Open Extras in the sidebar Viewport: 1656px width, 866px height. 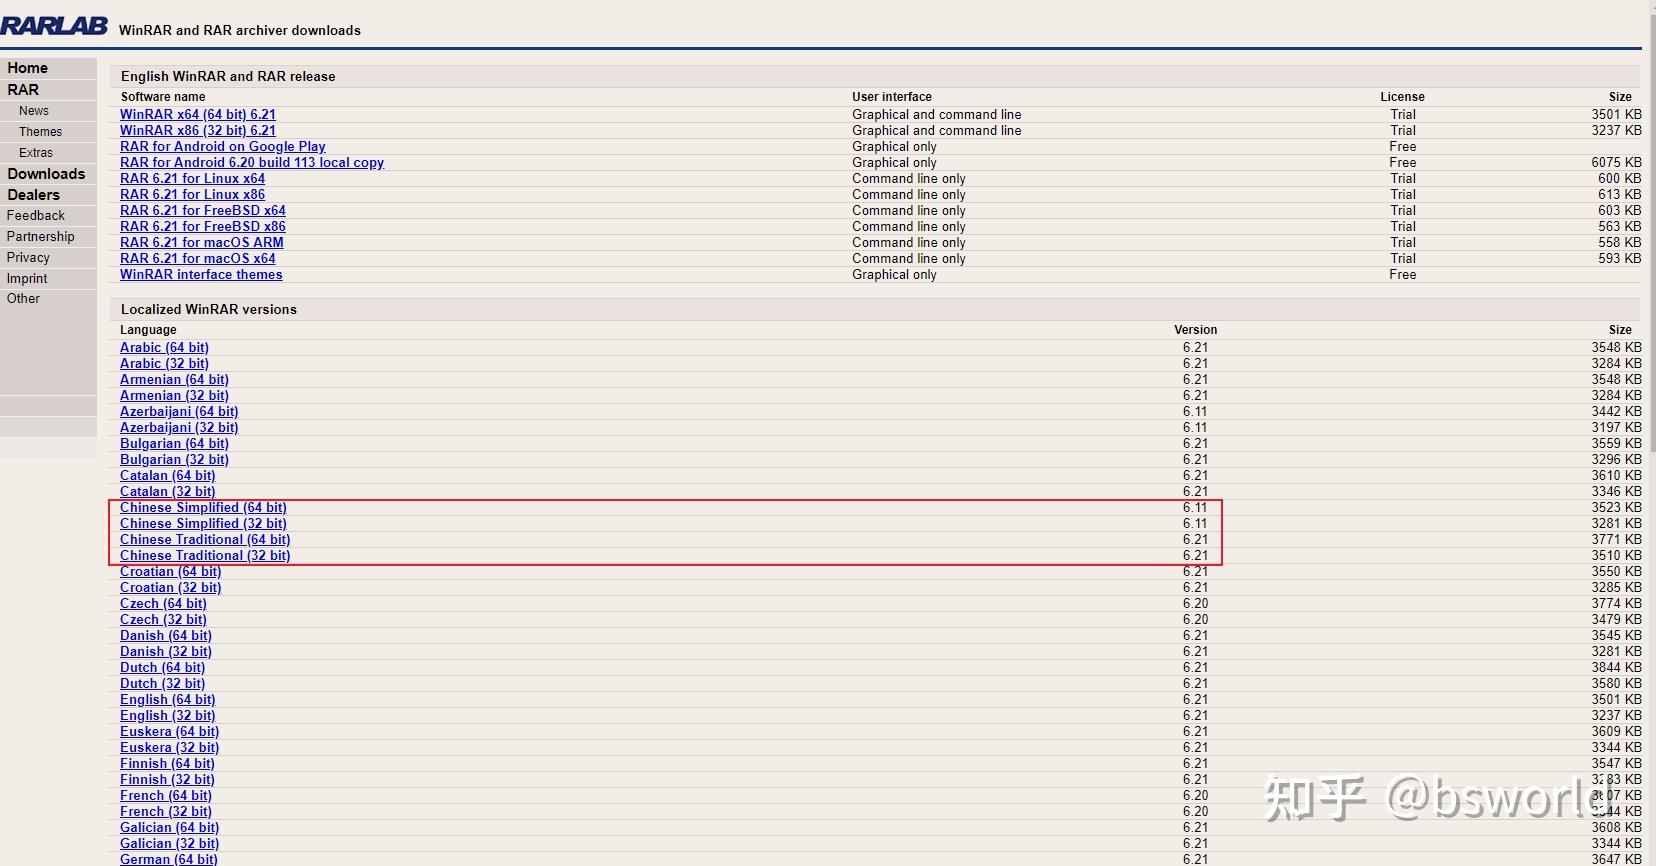tap(36, 153)
